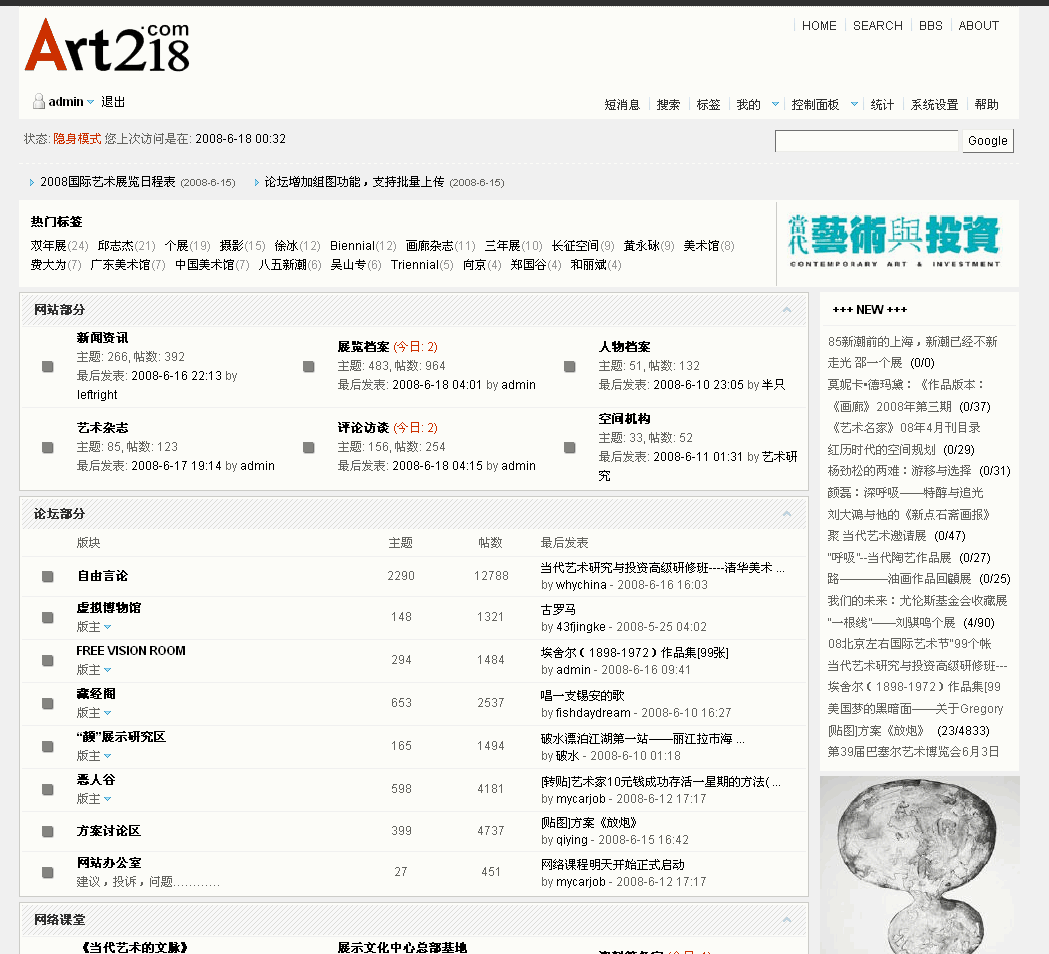The width and height of the screenshot is (1049, 954).
Task: Click the forum status icon beside 展览档案
Action: pos(308,367)
